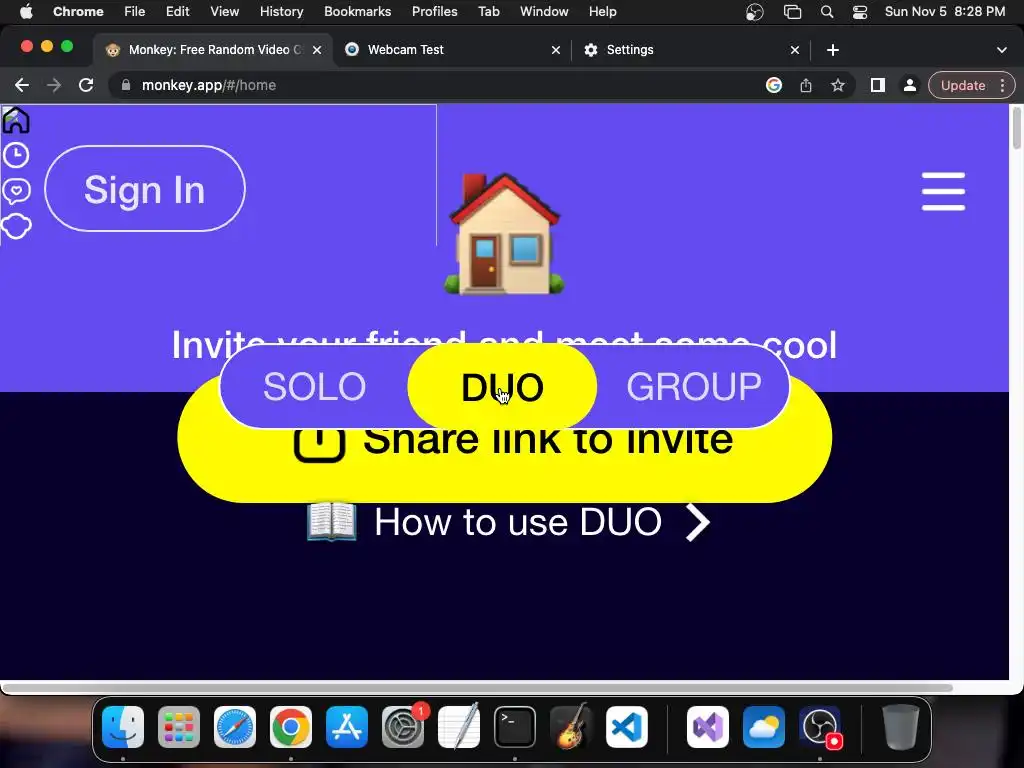This screenshot has width=1024, height=768.
Task: Open Trash in the Dock
Action: 901,727
